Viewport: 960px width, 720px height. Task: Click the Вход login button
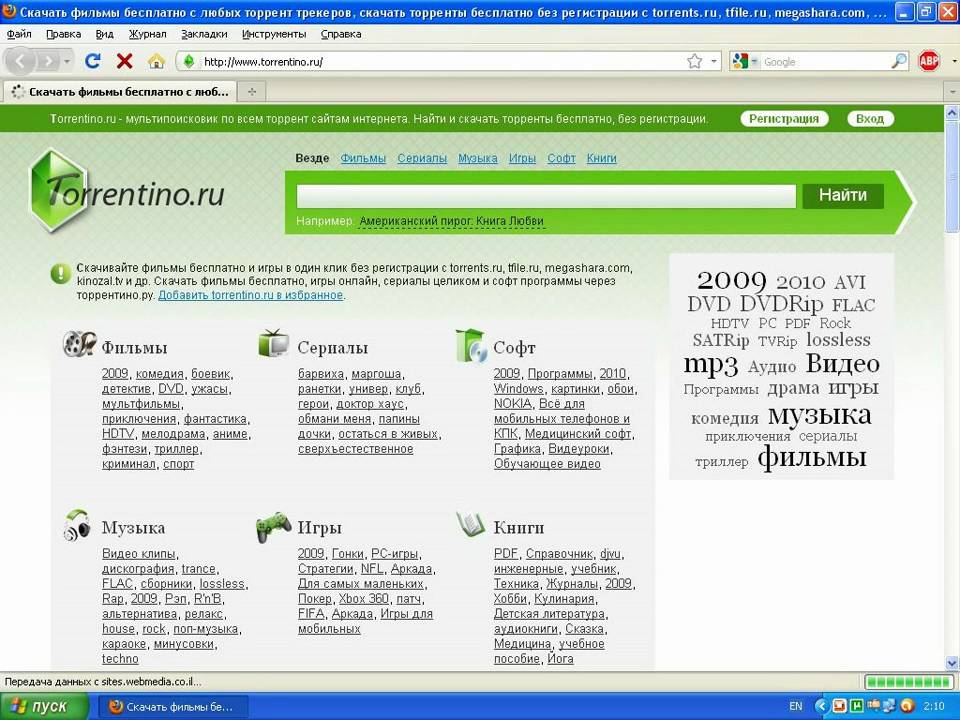click(x=870, y=119)
